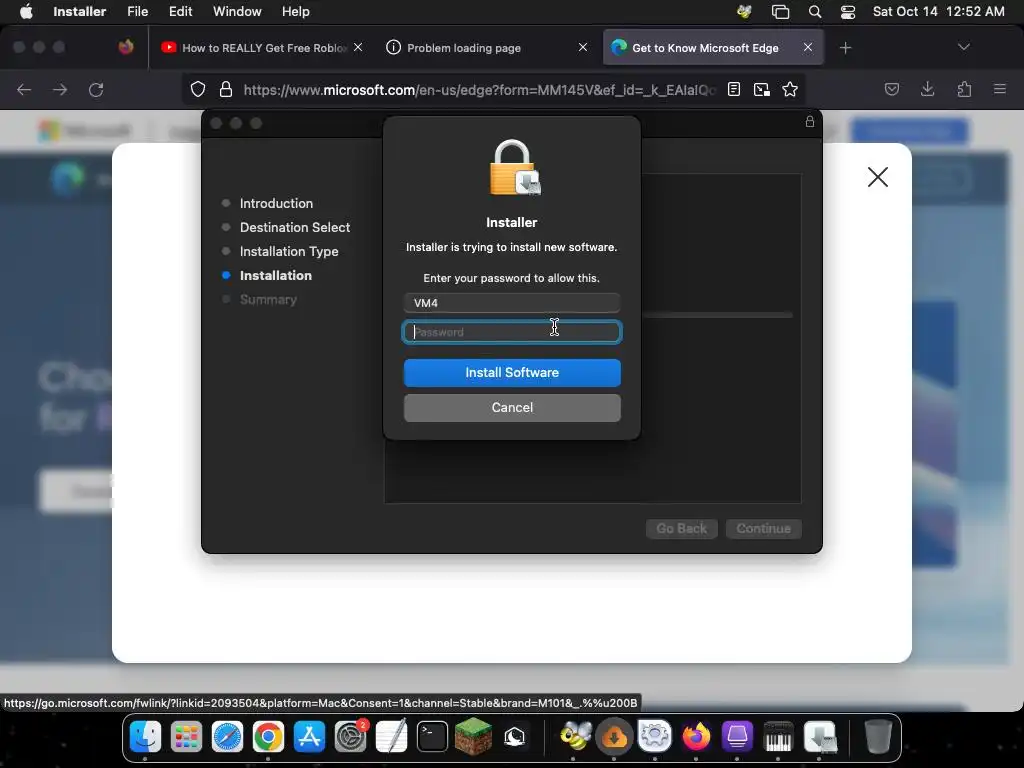Open Google Chrome from the Dock
This screenshot has height=768, width=1024.
coord(268,737)
